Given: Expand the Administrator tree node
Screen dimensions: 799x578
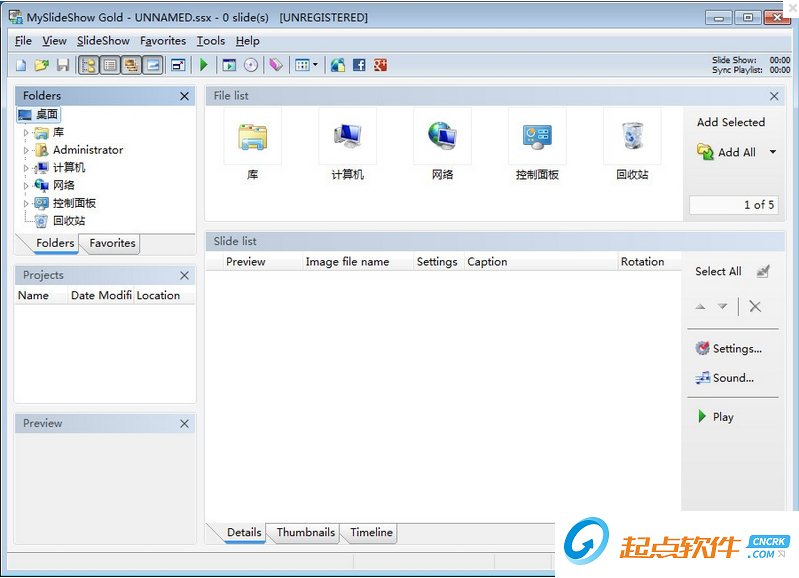Looking at the screenshot, I should tap(26, 150).
